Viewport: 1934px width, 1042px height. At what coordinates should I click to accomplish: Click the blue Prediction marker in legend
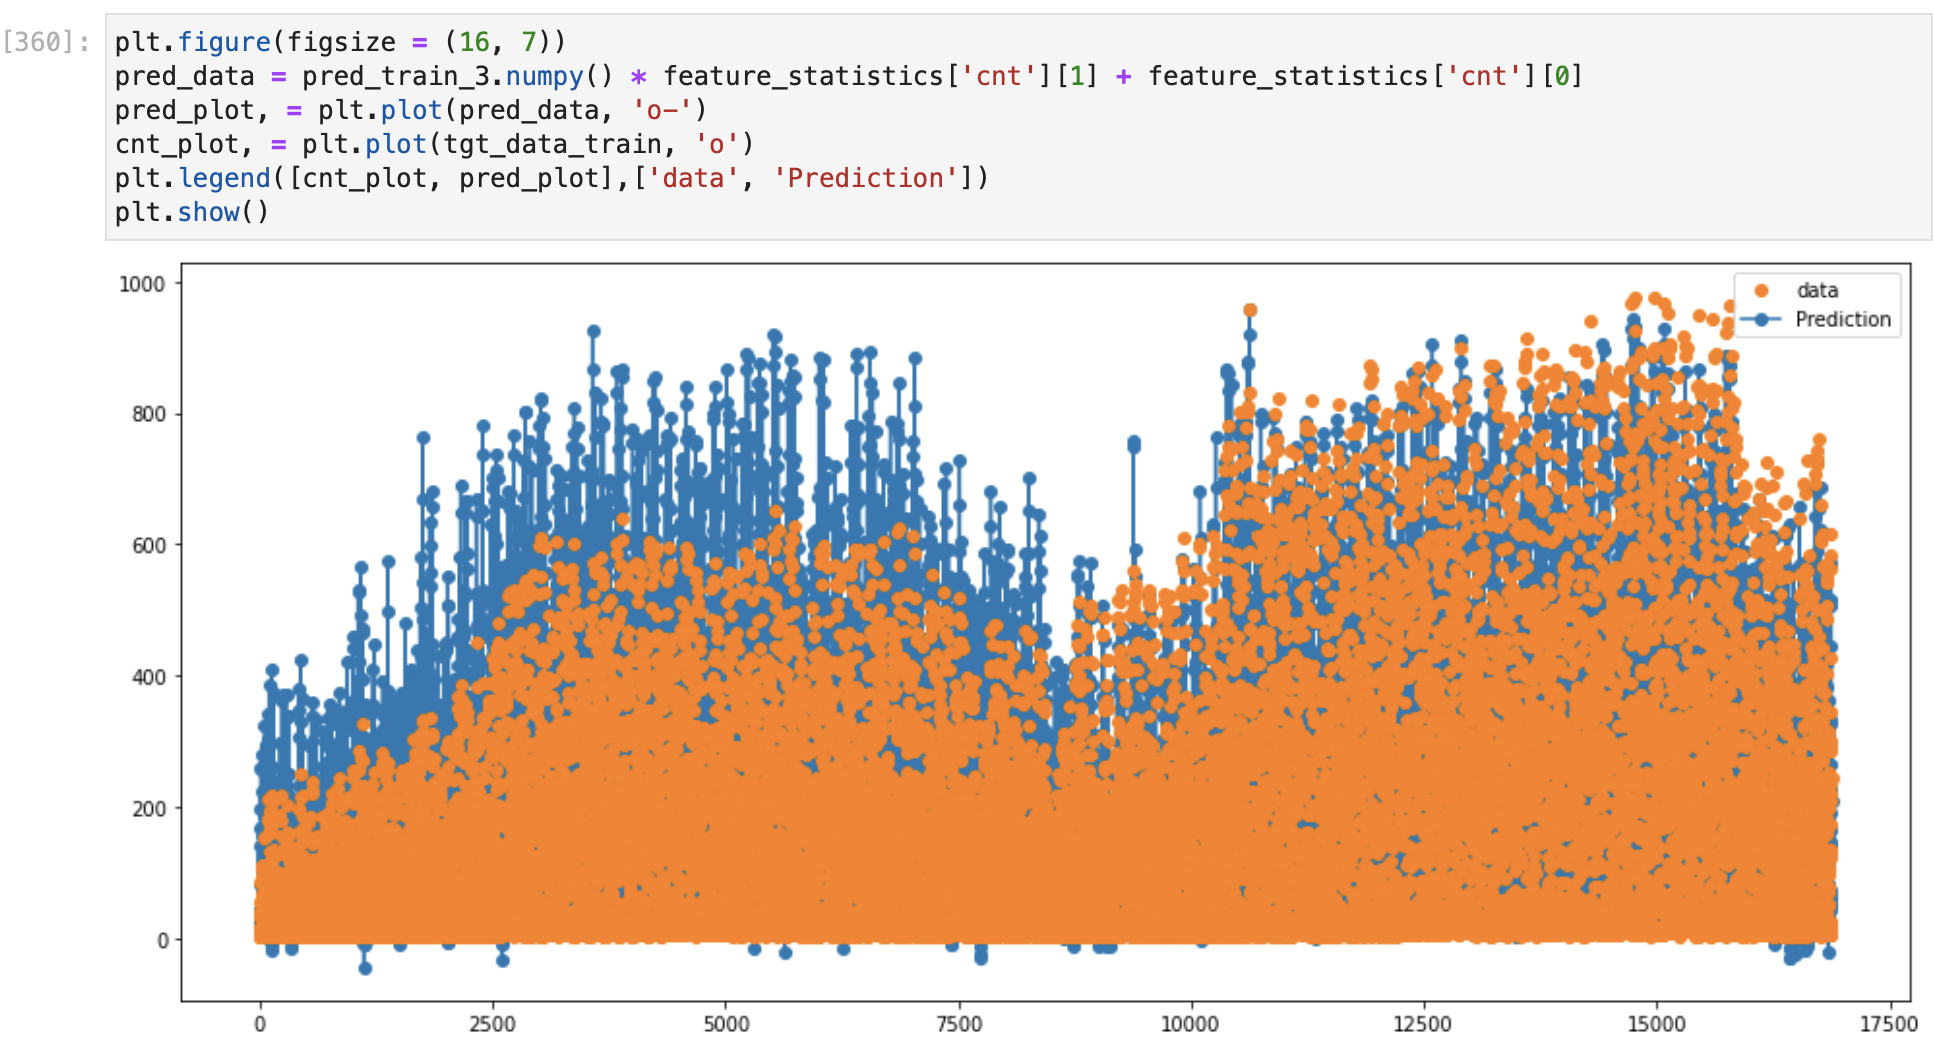pos(1761,319)
